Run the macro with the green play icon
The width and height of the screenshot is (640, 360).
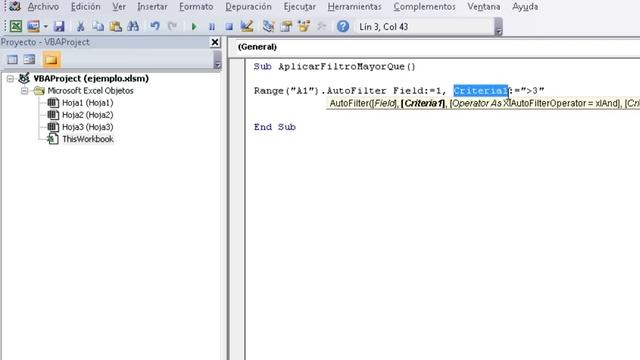tap(194, 27)
